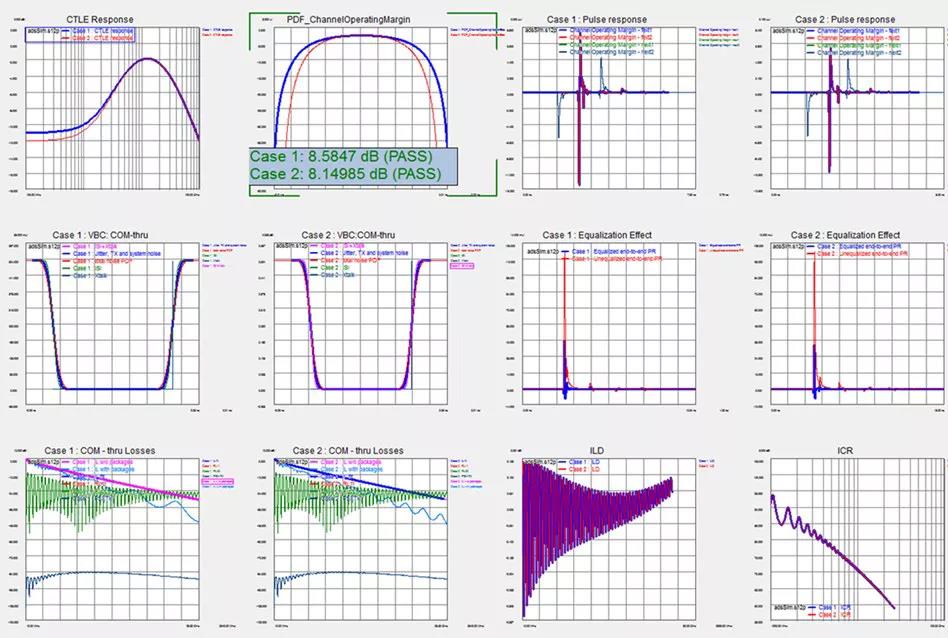Click Case 2 : ICR legend entry
This screenshot has height=638, width=948.
tap(830, 614)
